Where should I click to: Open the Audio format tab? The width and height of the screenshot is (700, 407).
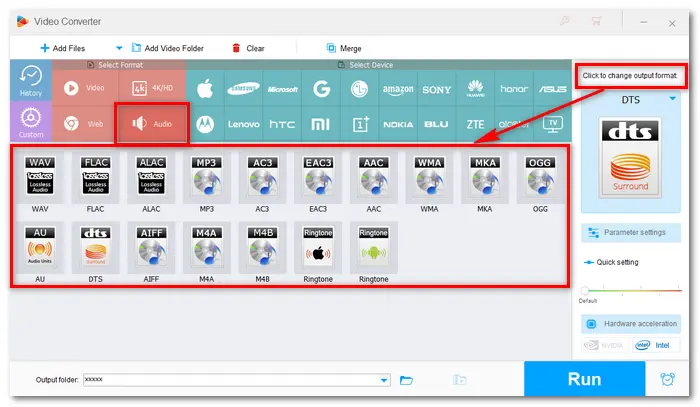pyautogui.click(x=152, y=124)
